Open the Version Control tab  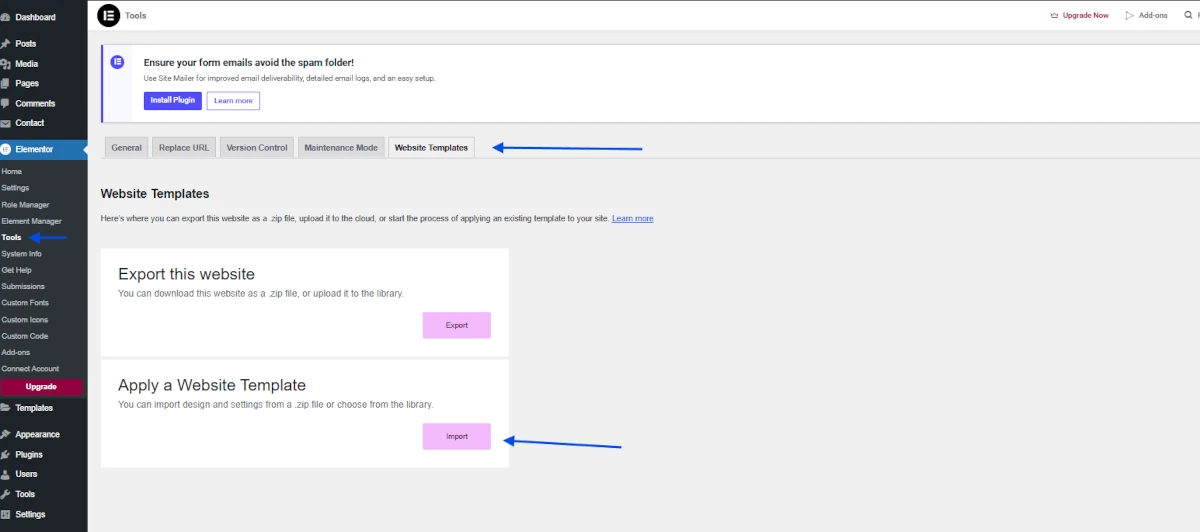pos(257,147)
